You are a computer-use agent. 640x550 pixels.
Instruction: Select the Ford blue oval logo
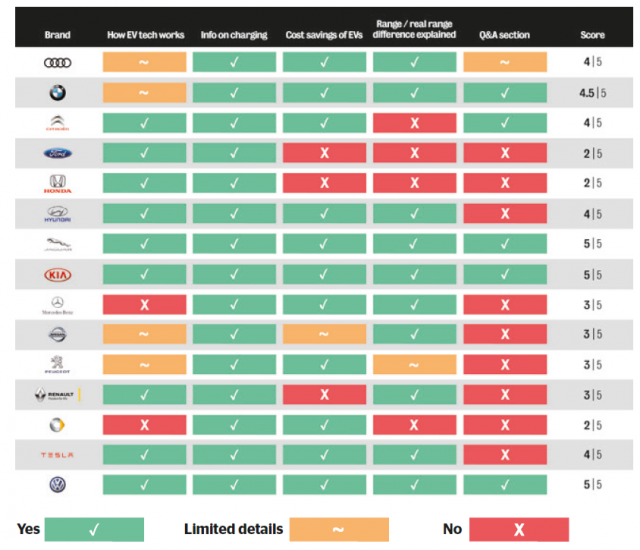click(57, 154)
